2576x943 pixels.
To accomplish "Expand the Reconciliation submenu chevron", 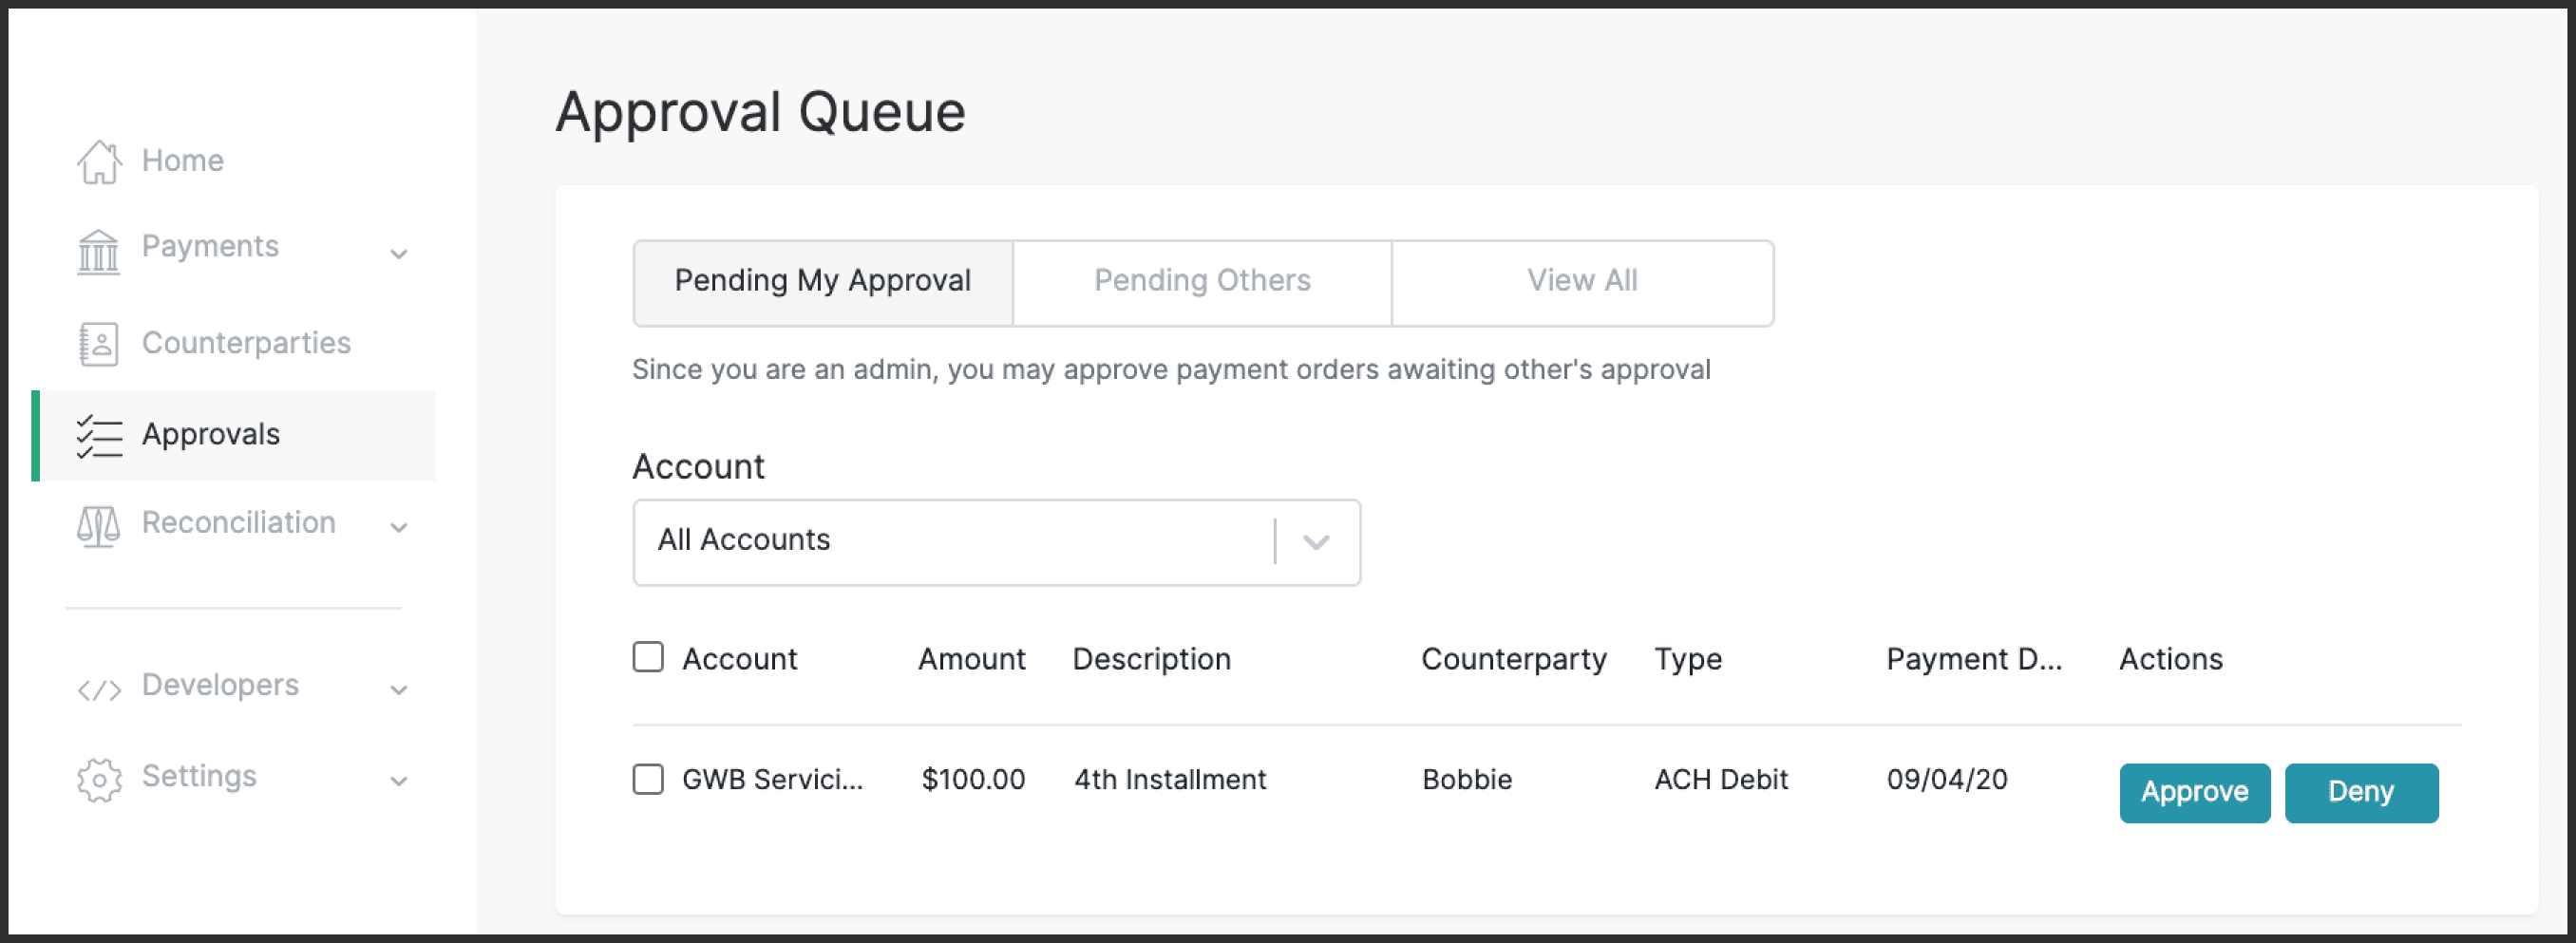I will [399, 527].
